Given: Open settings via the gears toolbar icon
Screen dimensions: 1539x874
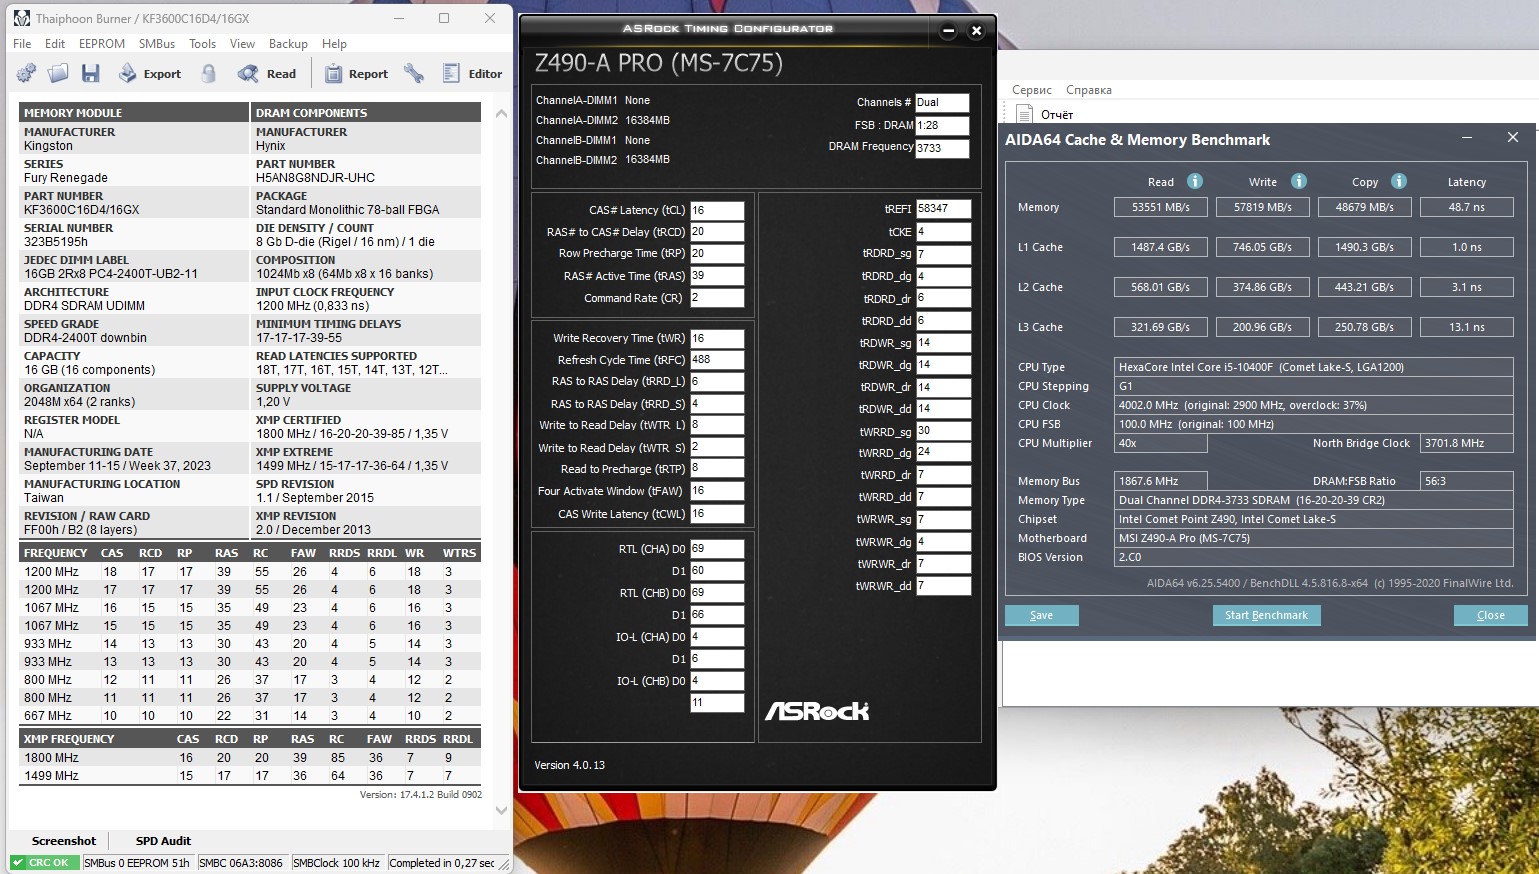Looking at the screenshot, I should coord(26,73).
